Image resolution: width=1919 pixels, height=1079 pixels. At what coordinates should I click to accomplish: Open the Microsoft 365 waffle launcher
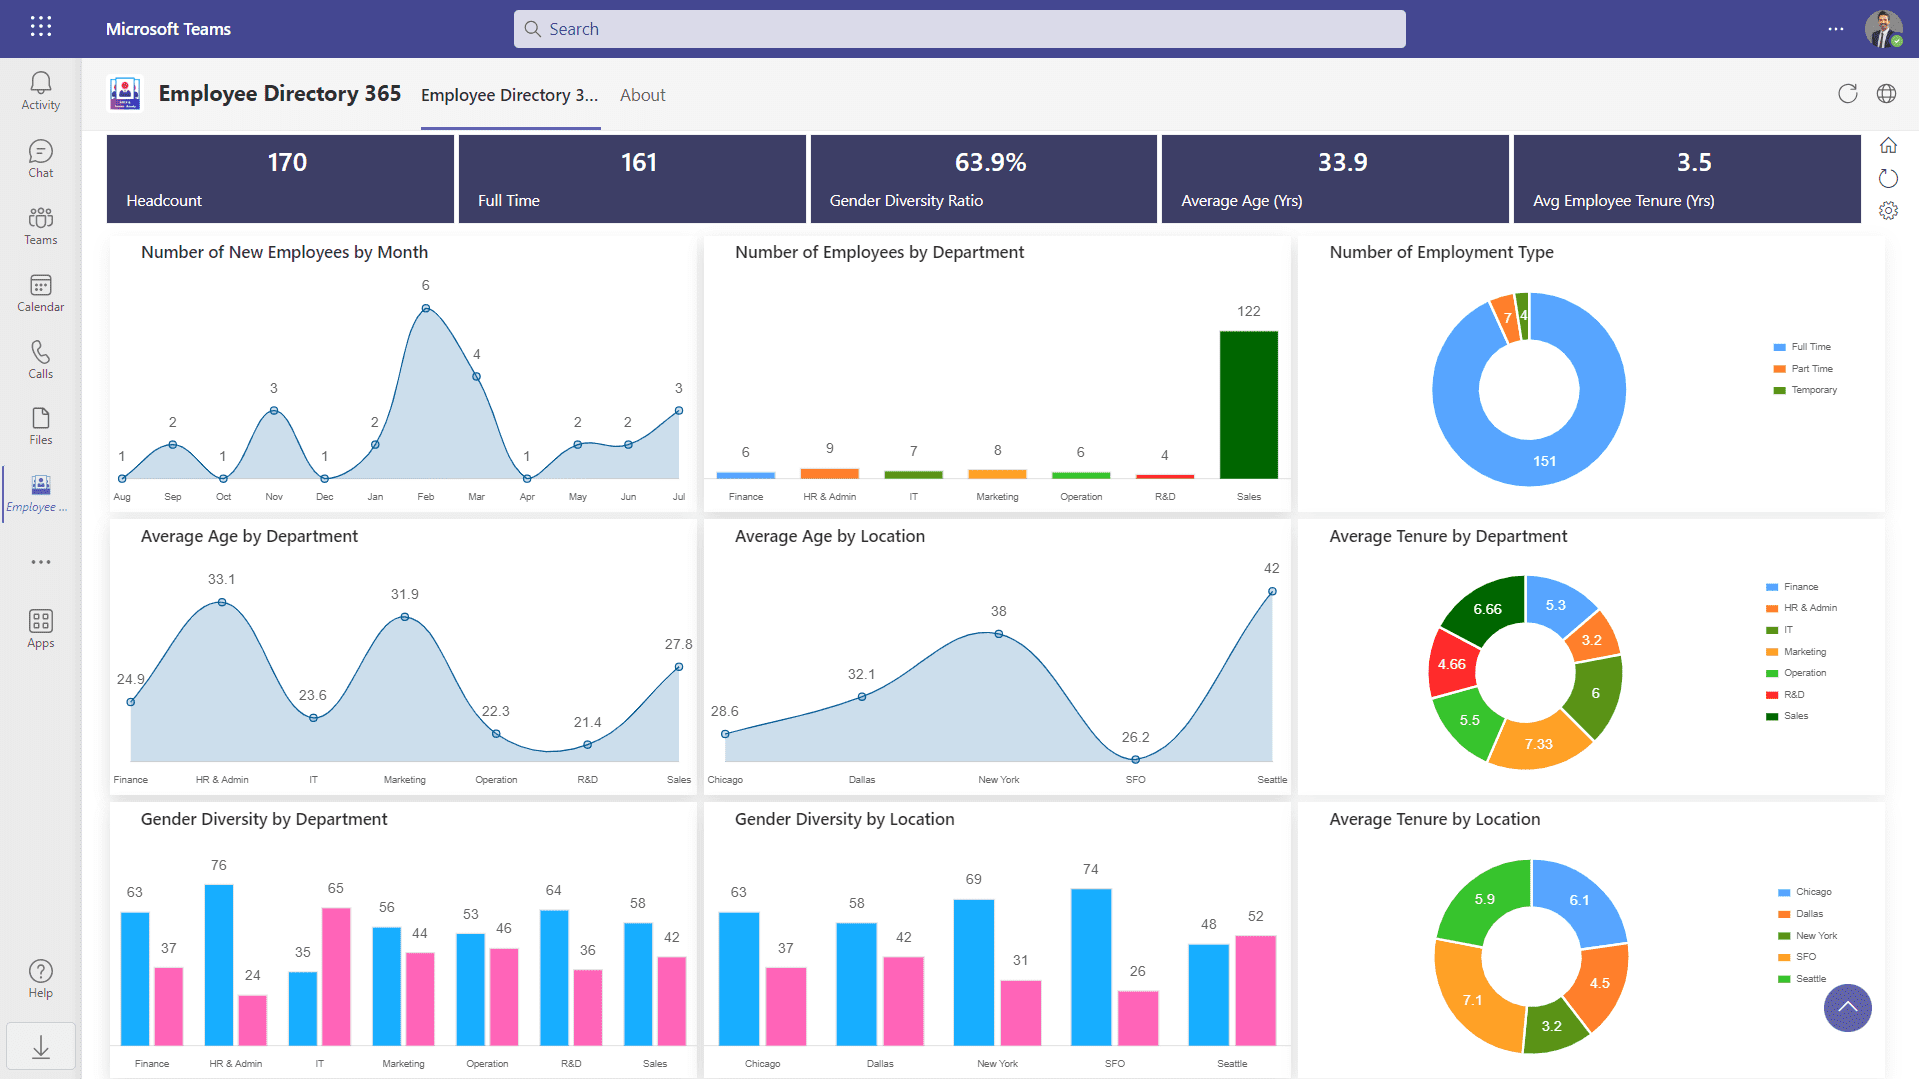pos(40,27)
